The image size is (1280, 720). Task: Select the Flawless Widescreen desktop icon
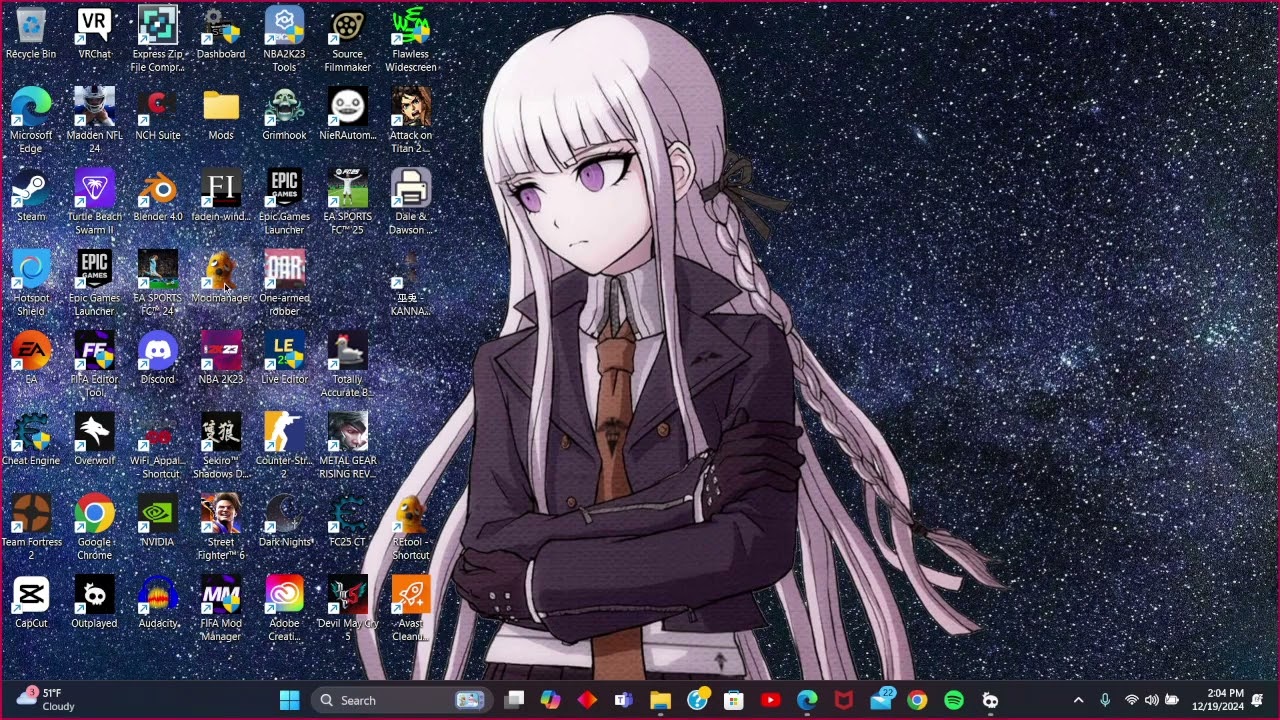411,40
